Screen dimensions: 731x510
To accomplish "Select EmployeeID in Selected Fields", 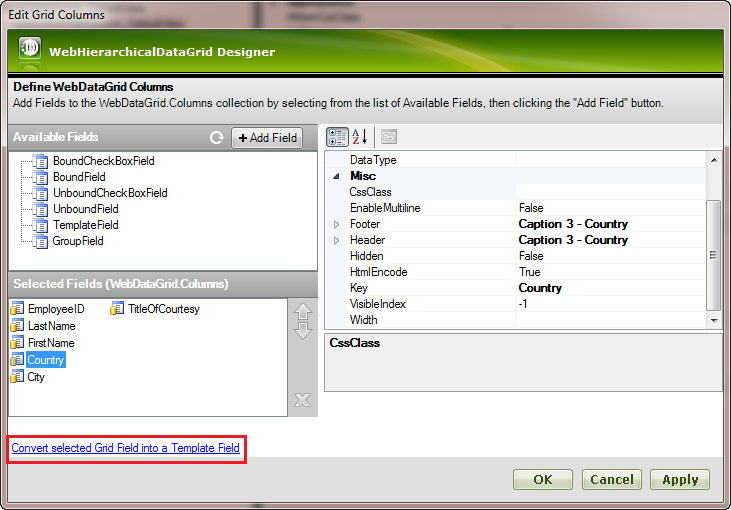I will tap(55, 309).
